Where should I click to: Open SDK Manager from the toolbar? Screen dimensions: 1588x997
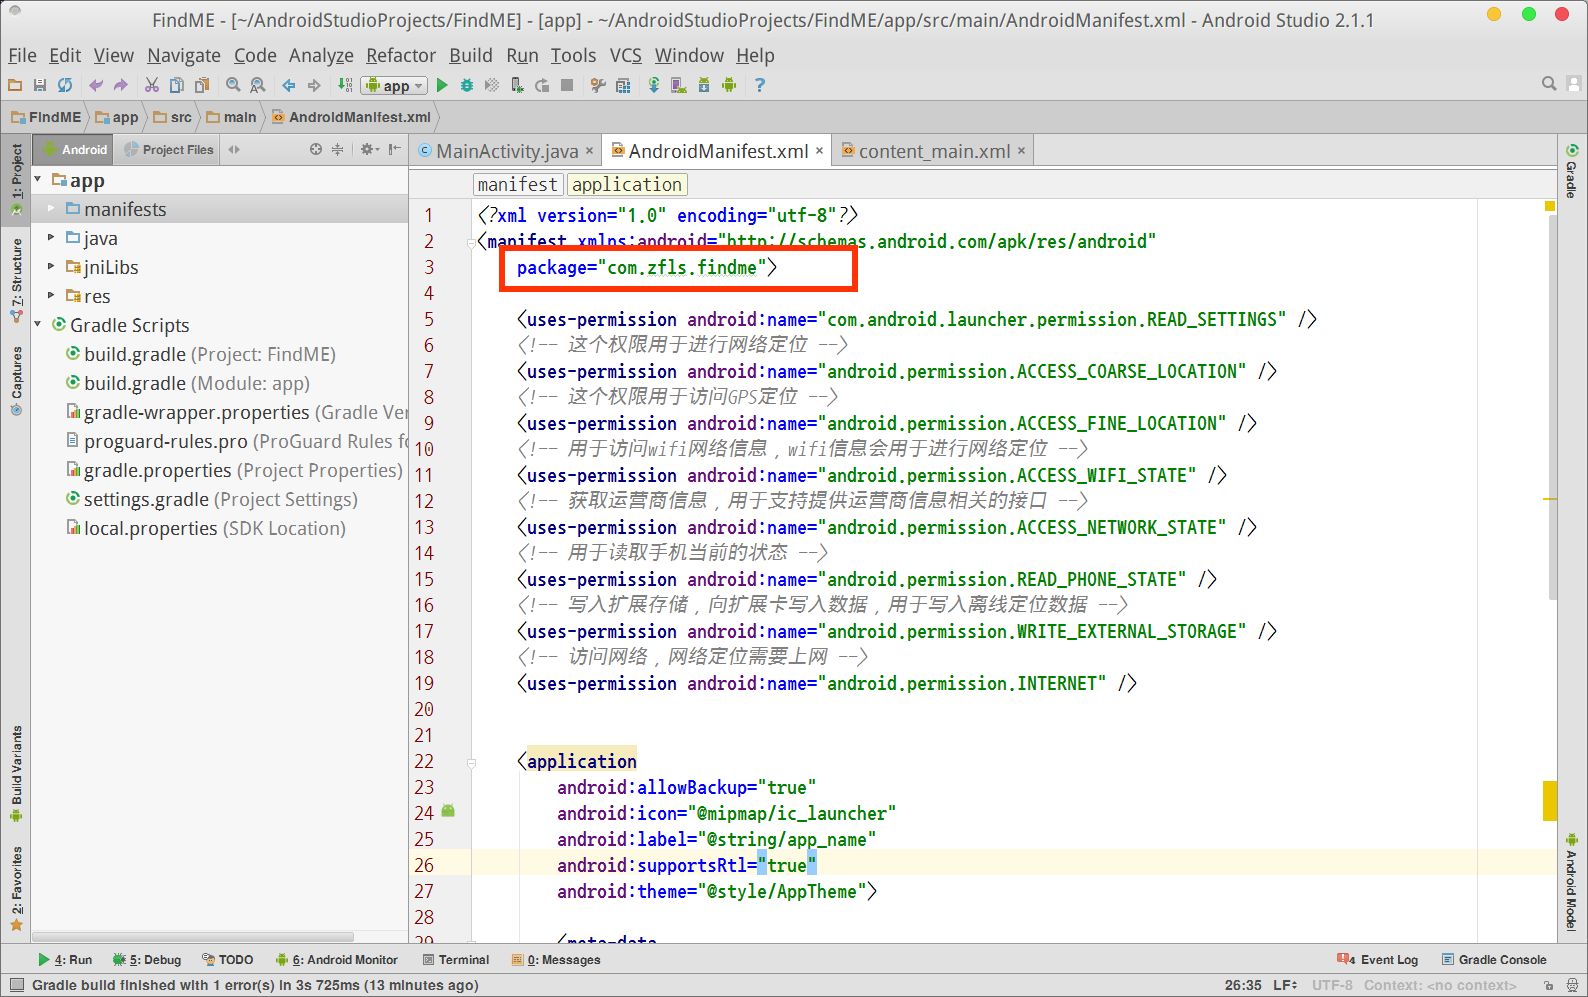click(704, 85)
